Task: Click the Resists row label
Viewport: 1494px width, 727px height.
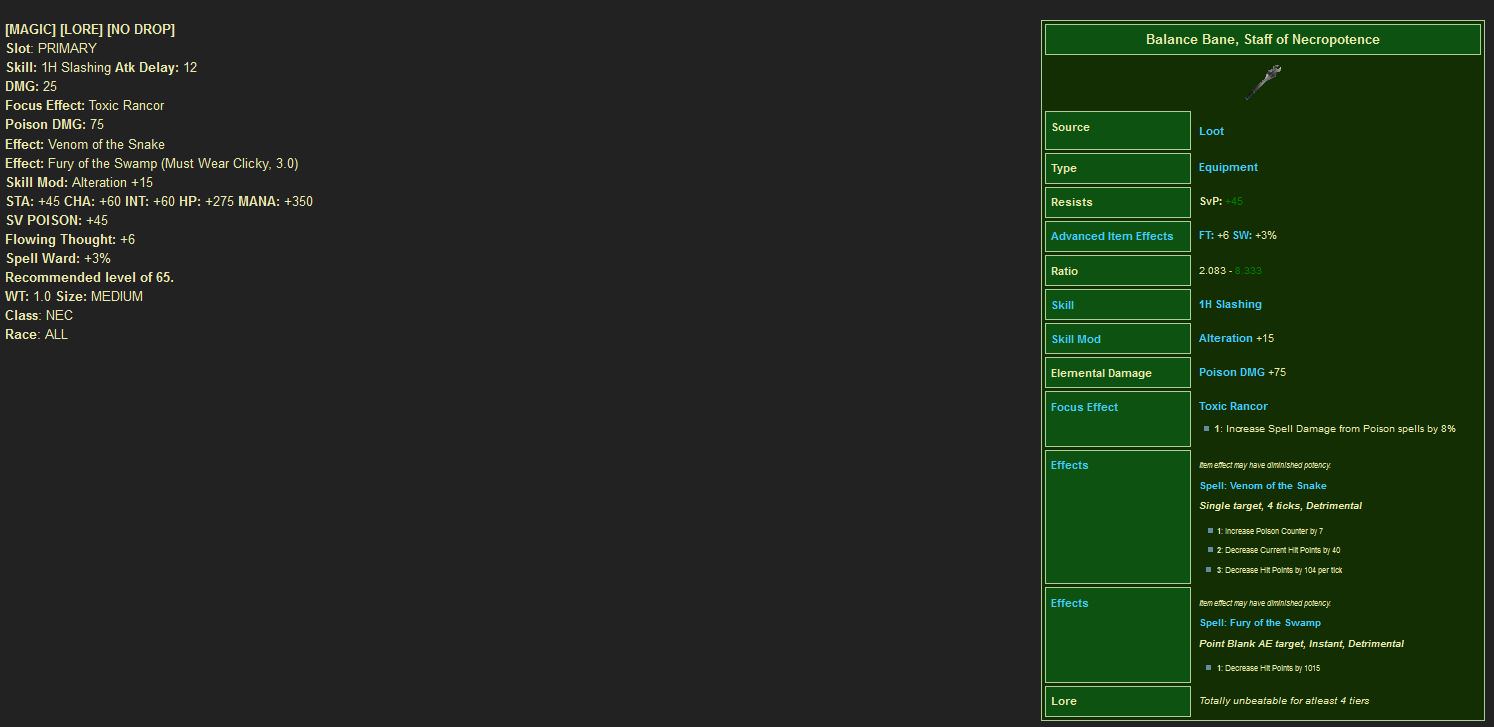Action: (x=1071, y=202)
